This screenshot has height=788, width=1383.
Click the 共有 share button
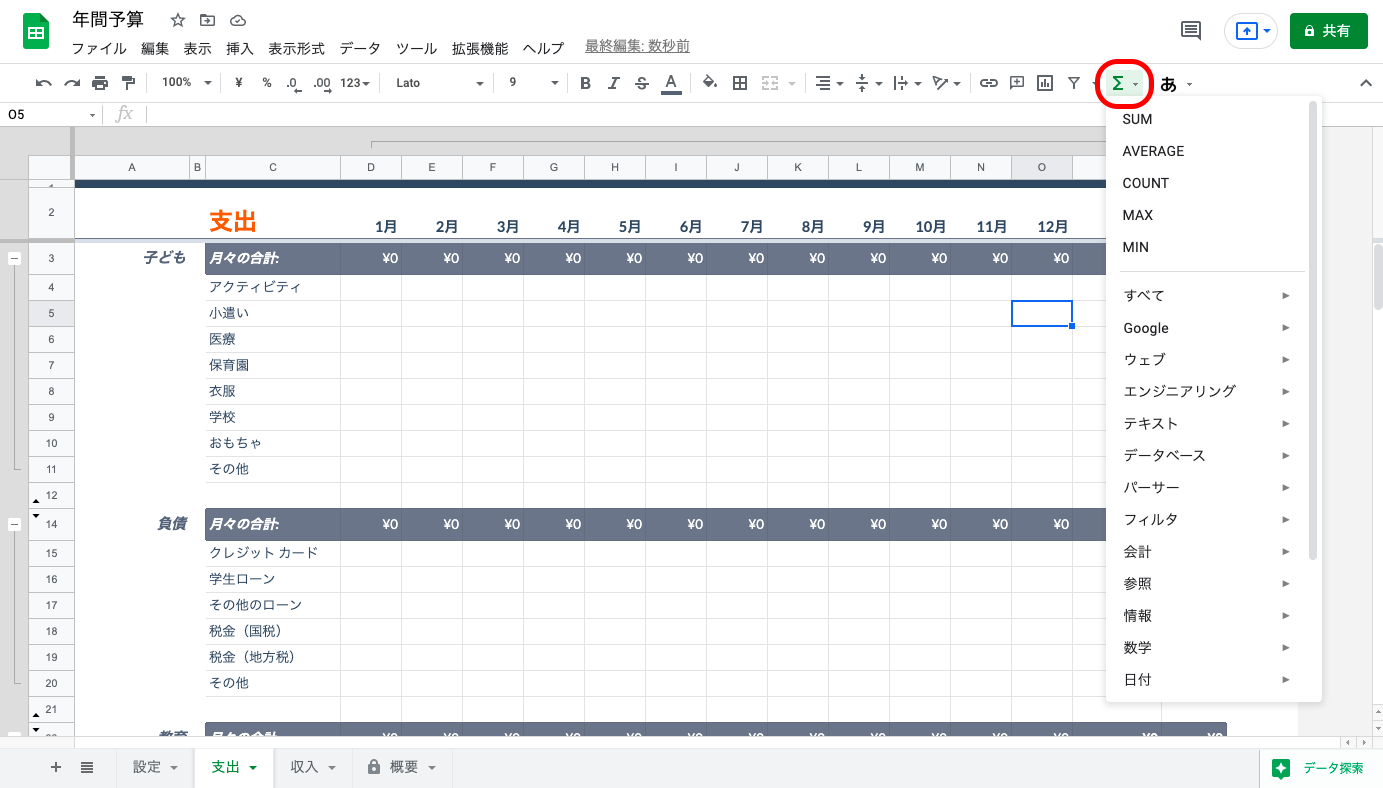(x=1328, y=31)
